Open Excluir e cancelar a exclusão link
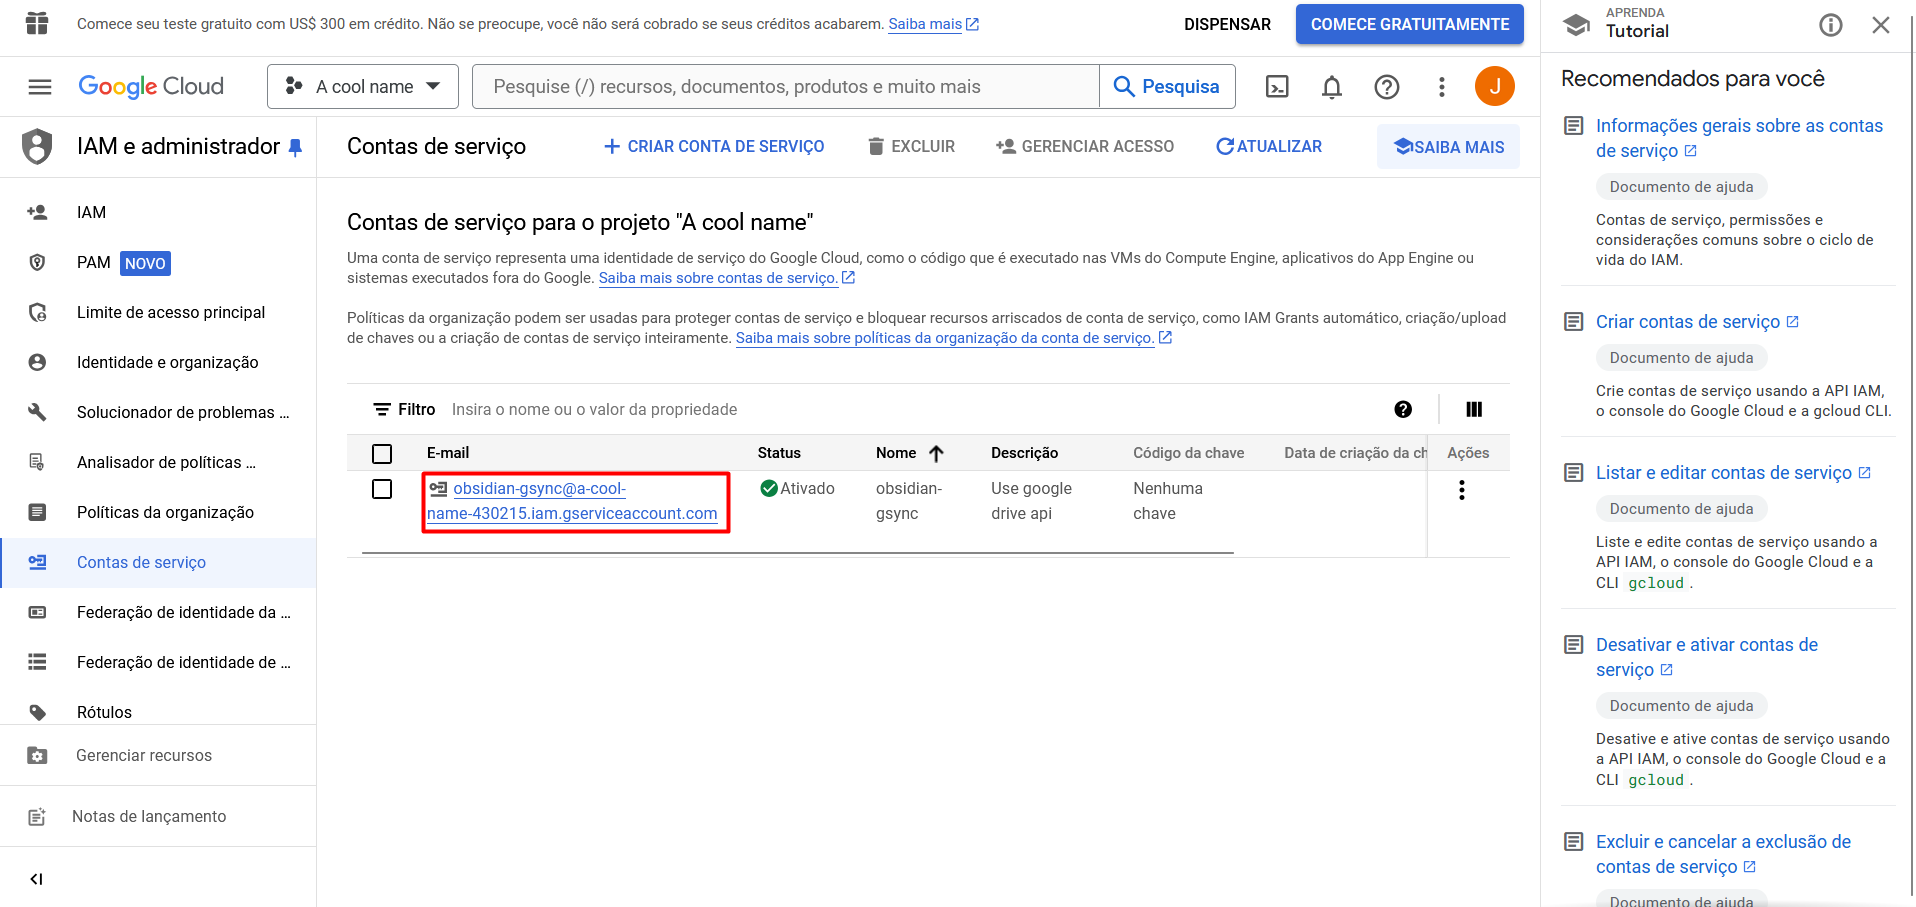This screenshot has width=1916, height=907. tap(1723, 854)
